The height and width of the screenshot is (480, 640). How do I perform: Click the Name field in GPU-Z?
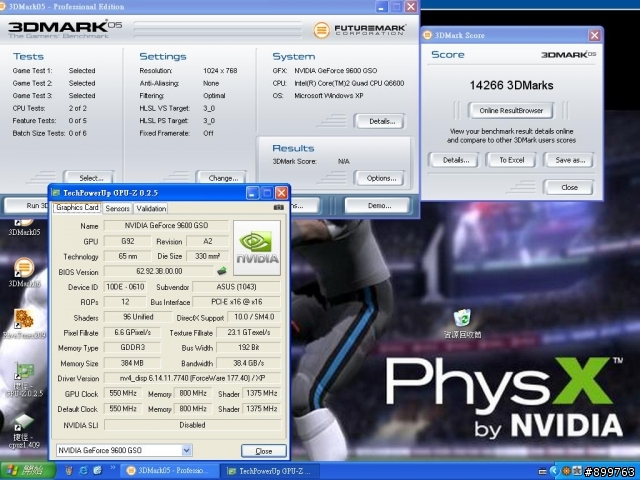[166, 225]
